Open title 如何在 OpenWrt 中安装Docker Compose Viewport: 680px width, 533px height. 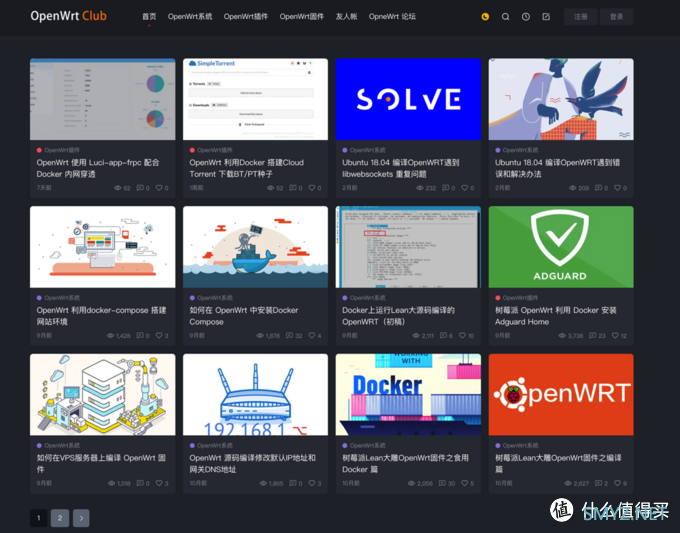[x=244, y=316]
